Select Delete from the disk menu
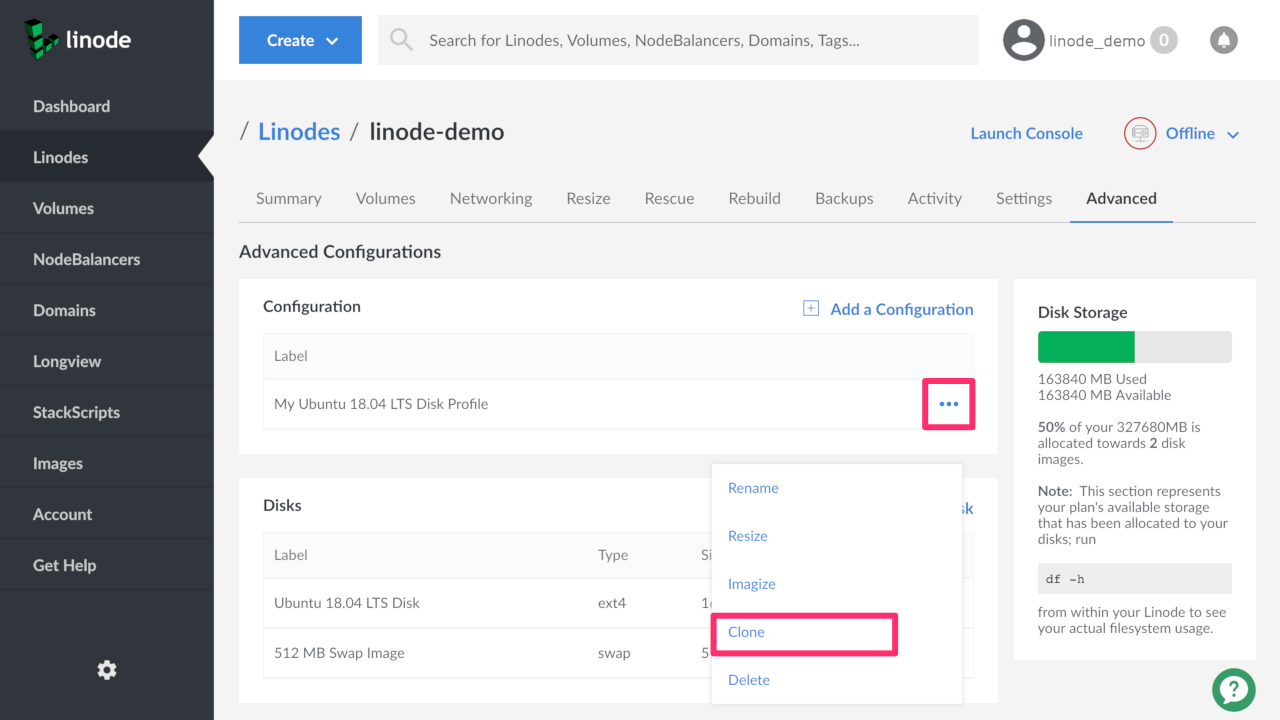Screen dimensions: 1280x720 pos(748,680)
